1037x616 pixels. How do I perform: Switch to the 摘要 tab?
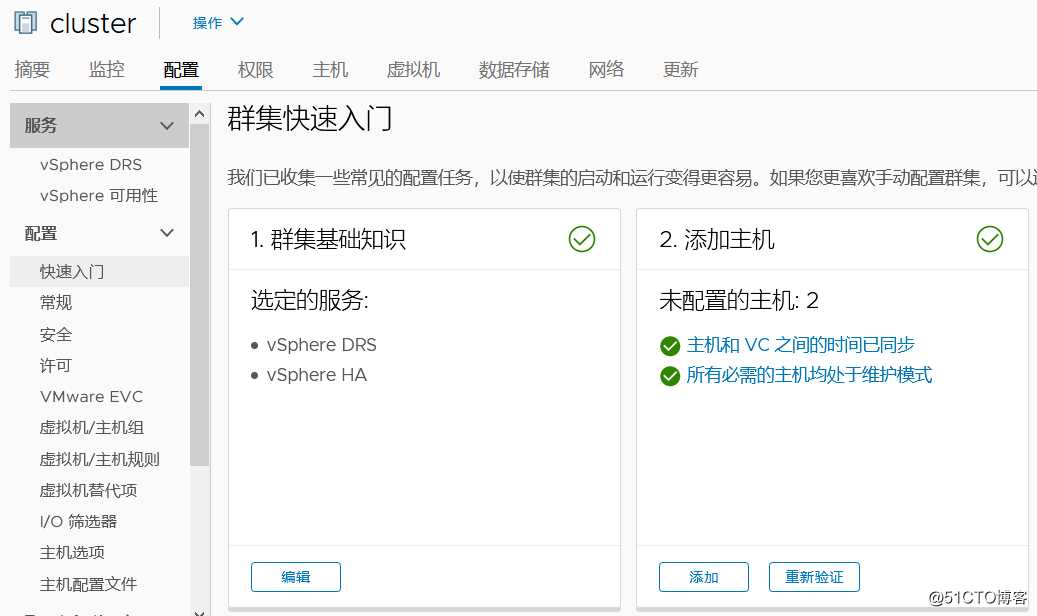(32, 69)
